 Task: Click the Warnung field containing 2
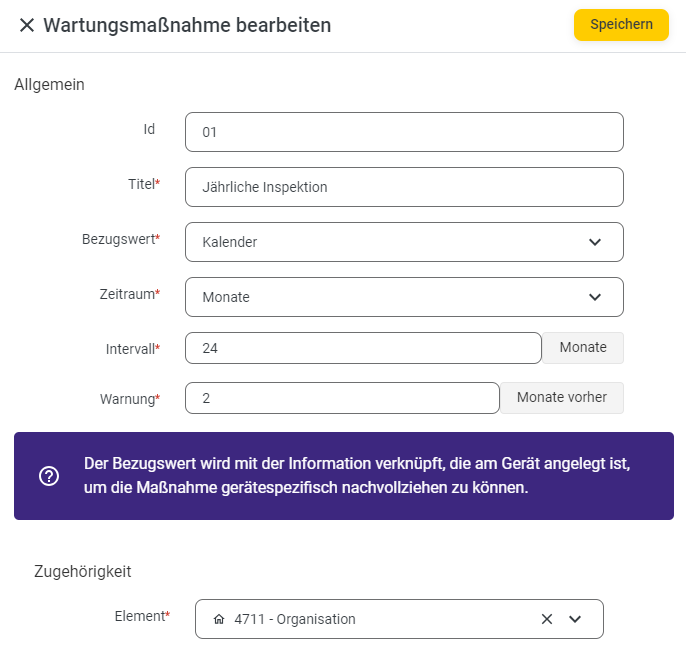point(342,398)
